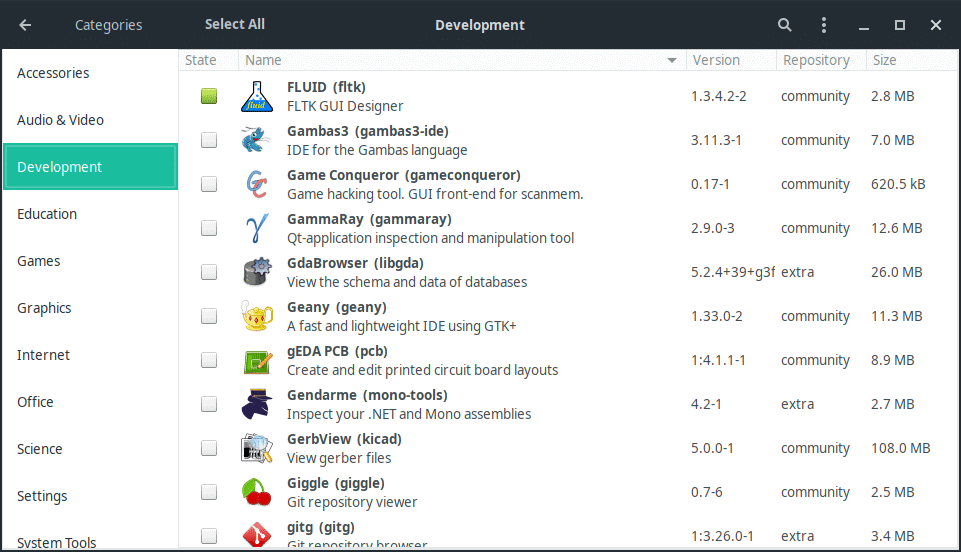
Task: Enable the GdaBrowser checkbox
Action: [x=209, y=272]
